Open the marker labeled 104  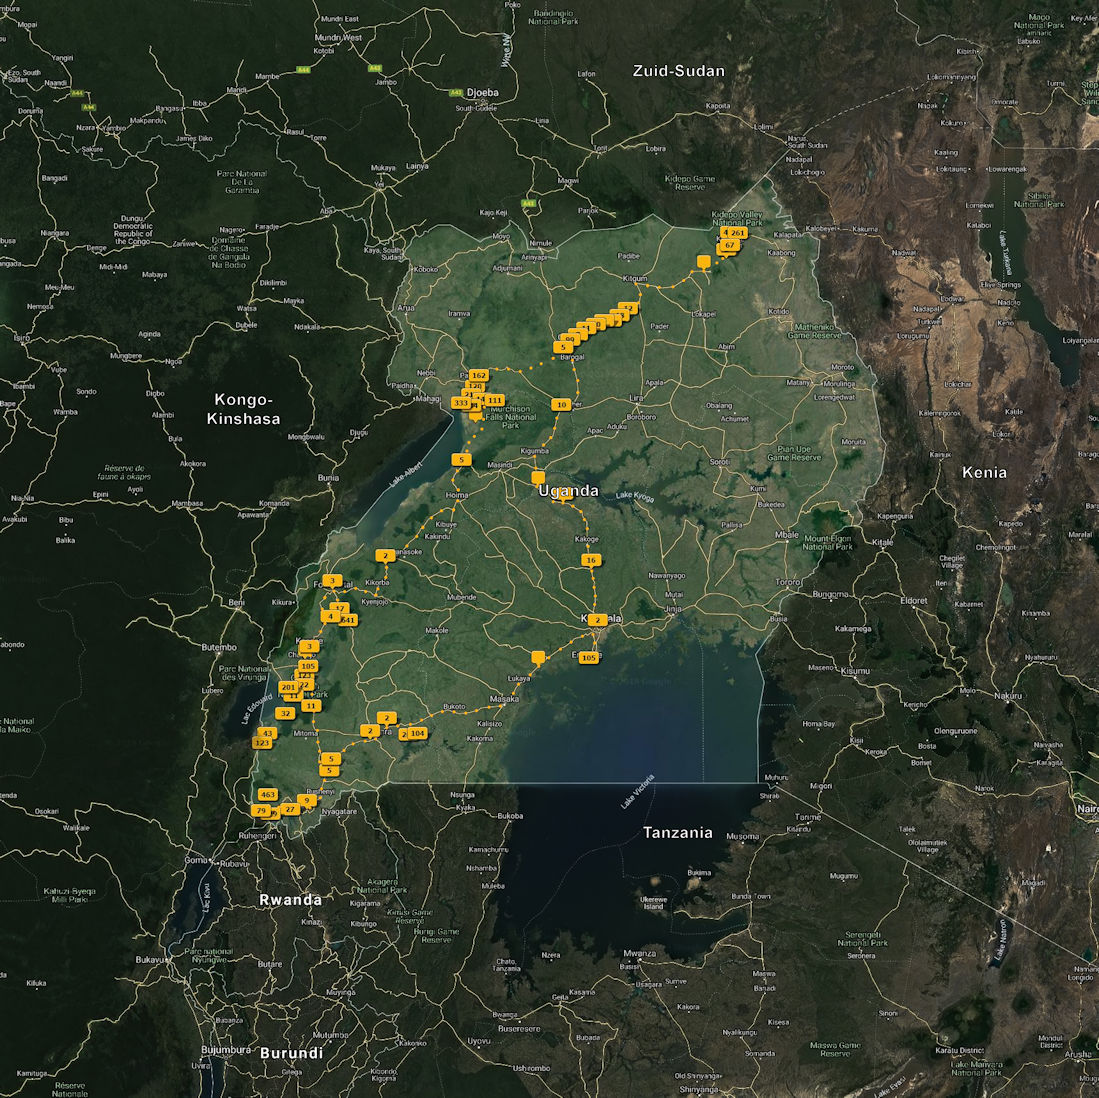click(418, 733)
